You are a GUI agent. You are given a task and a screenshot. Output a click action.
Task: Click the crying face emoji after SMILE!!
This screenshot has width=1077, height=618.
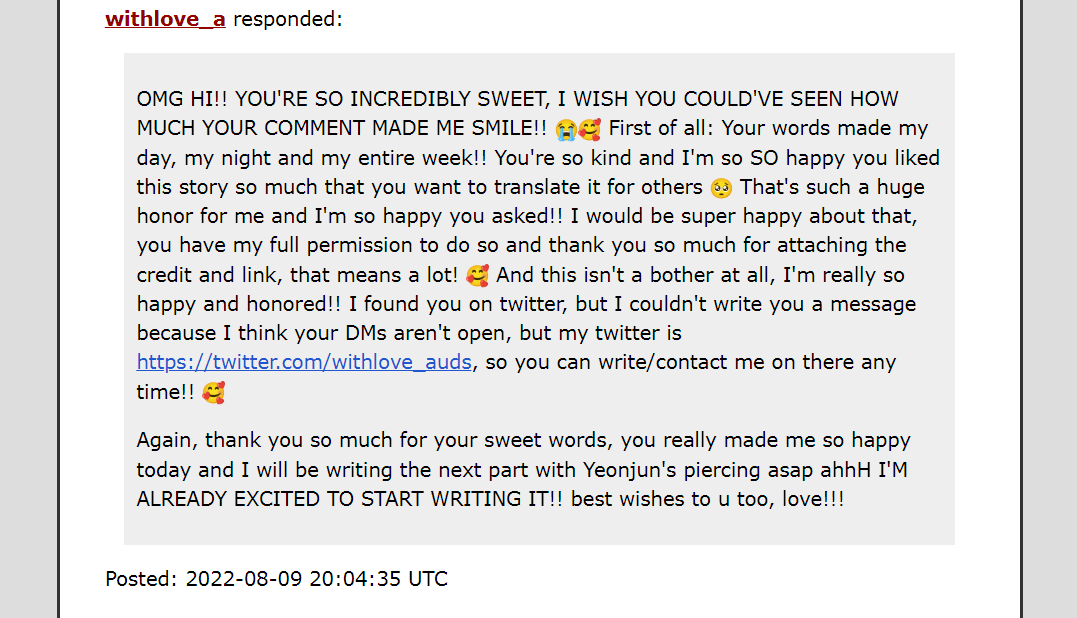point(566,128)
